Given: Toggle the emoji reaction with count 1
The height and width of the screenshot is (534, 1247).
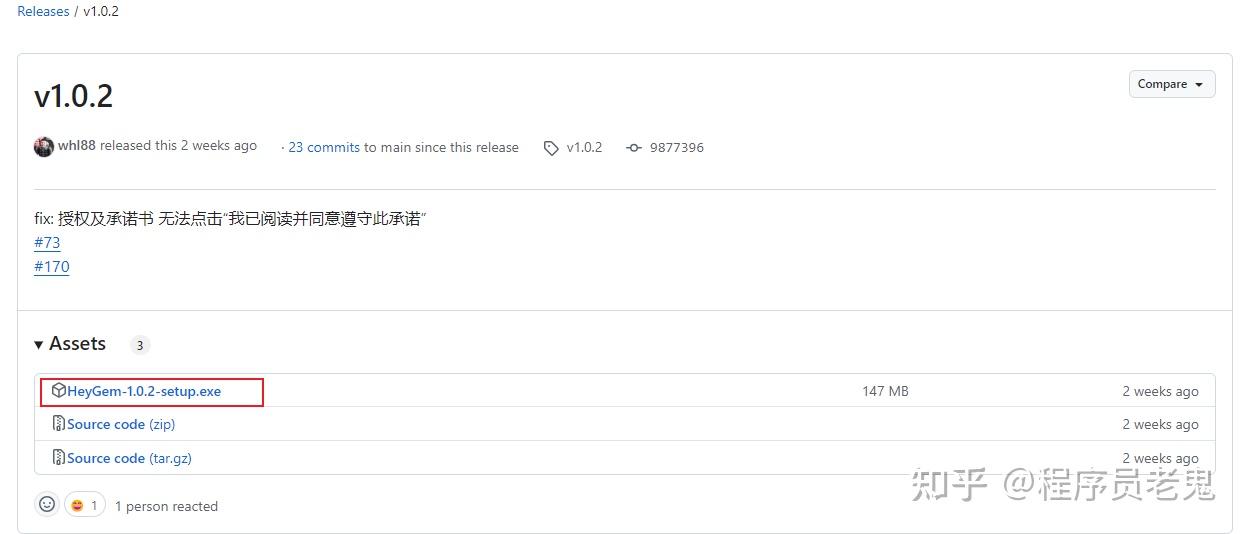Looking at the screenshot, I should (85, 505).
